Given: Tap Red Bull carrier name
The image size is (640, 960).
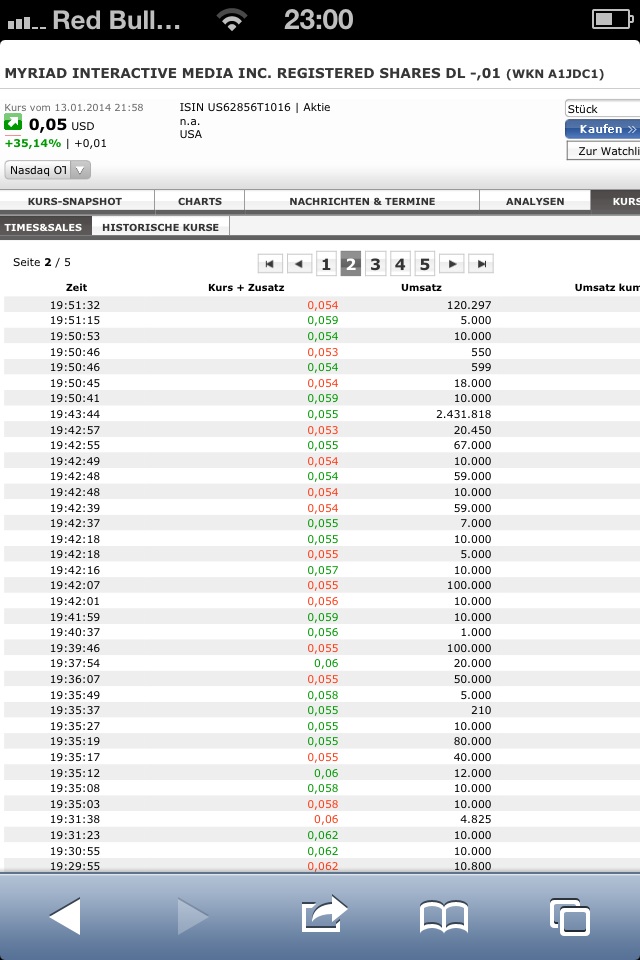Looking at the screenshot, I should tap(116, 20).
